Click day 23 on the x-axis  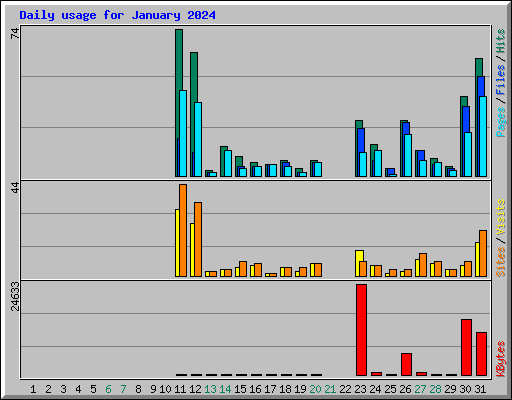(x=360, y=389)
